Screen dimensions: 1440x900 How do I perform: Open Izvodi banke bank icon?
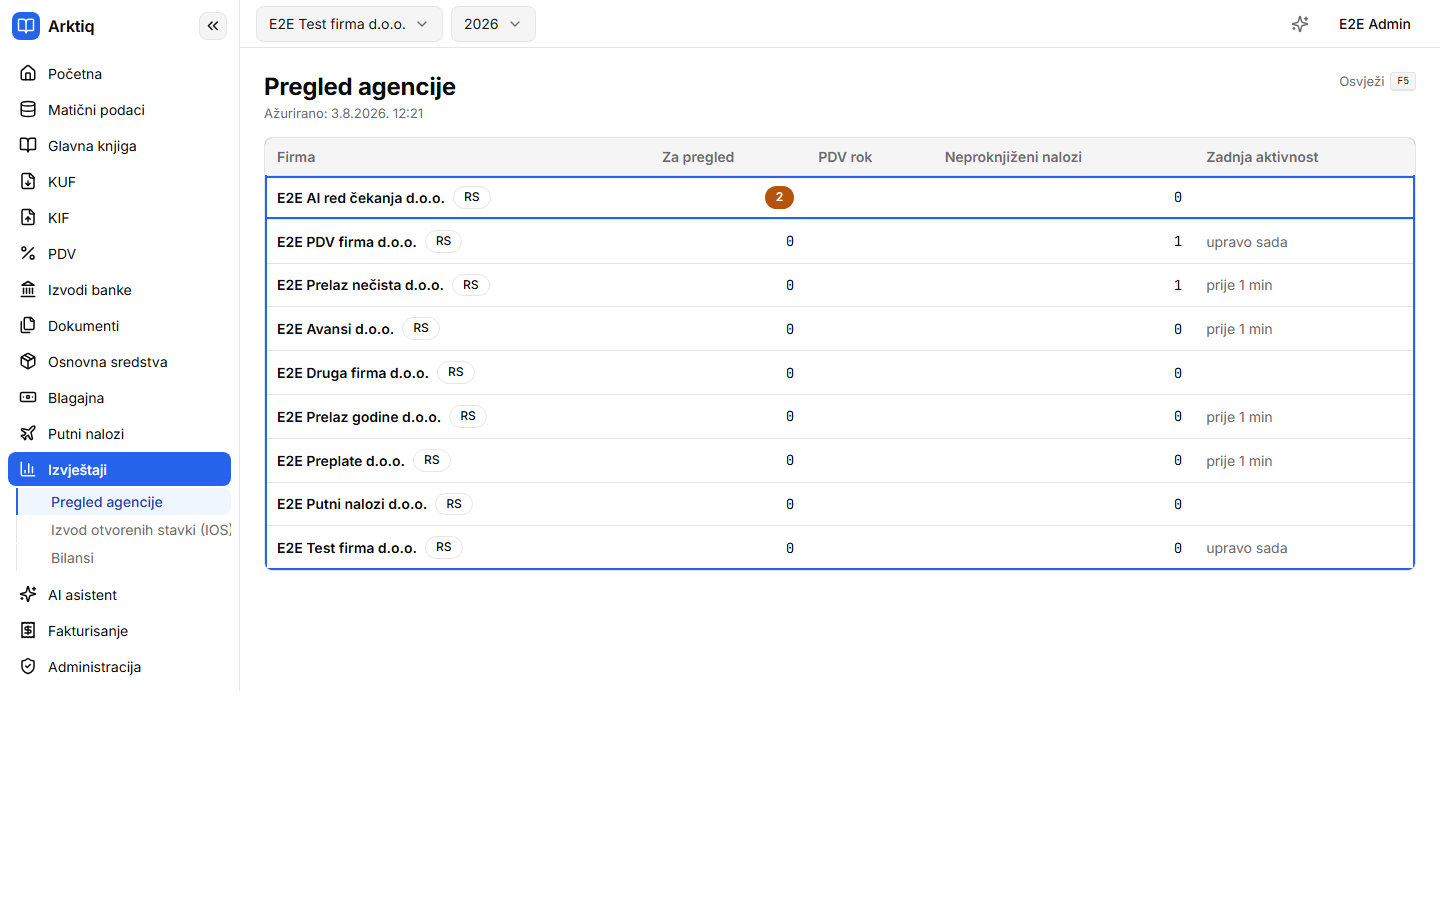tap(28, 290)
